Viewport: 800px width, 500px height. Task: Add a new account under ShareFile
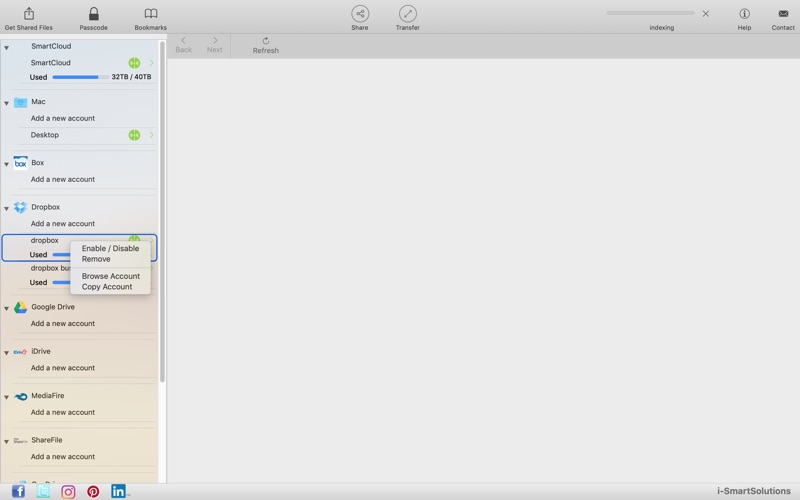point(63,457)
